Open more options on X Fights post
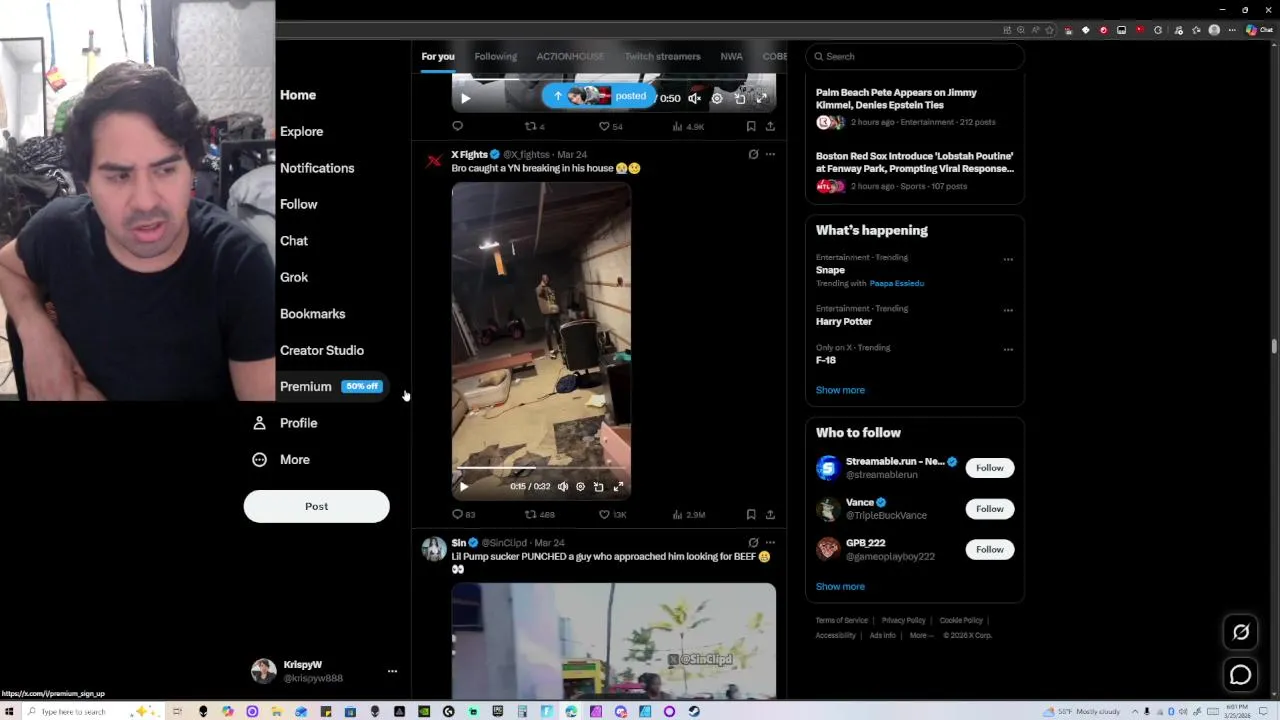1280x720 pixels. pyautogui.click(x=770, y=154)
